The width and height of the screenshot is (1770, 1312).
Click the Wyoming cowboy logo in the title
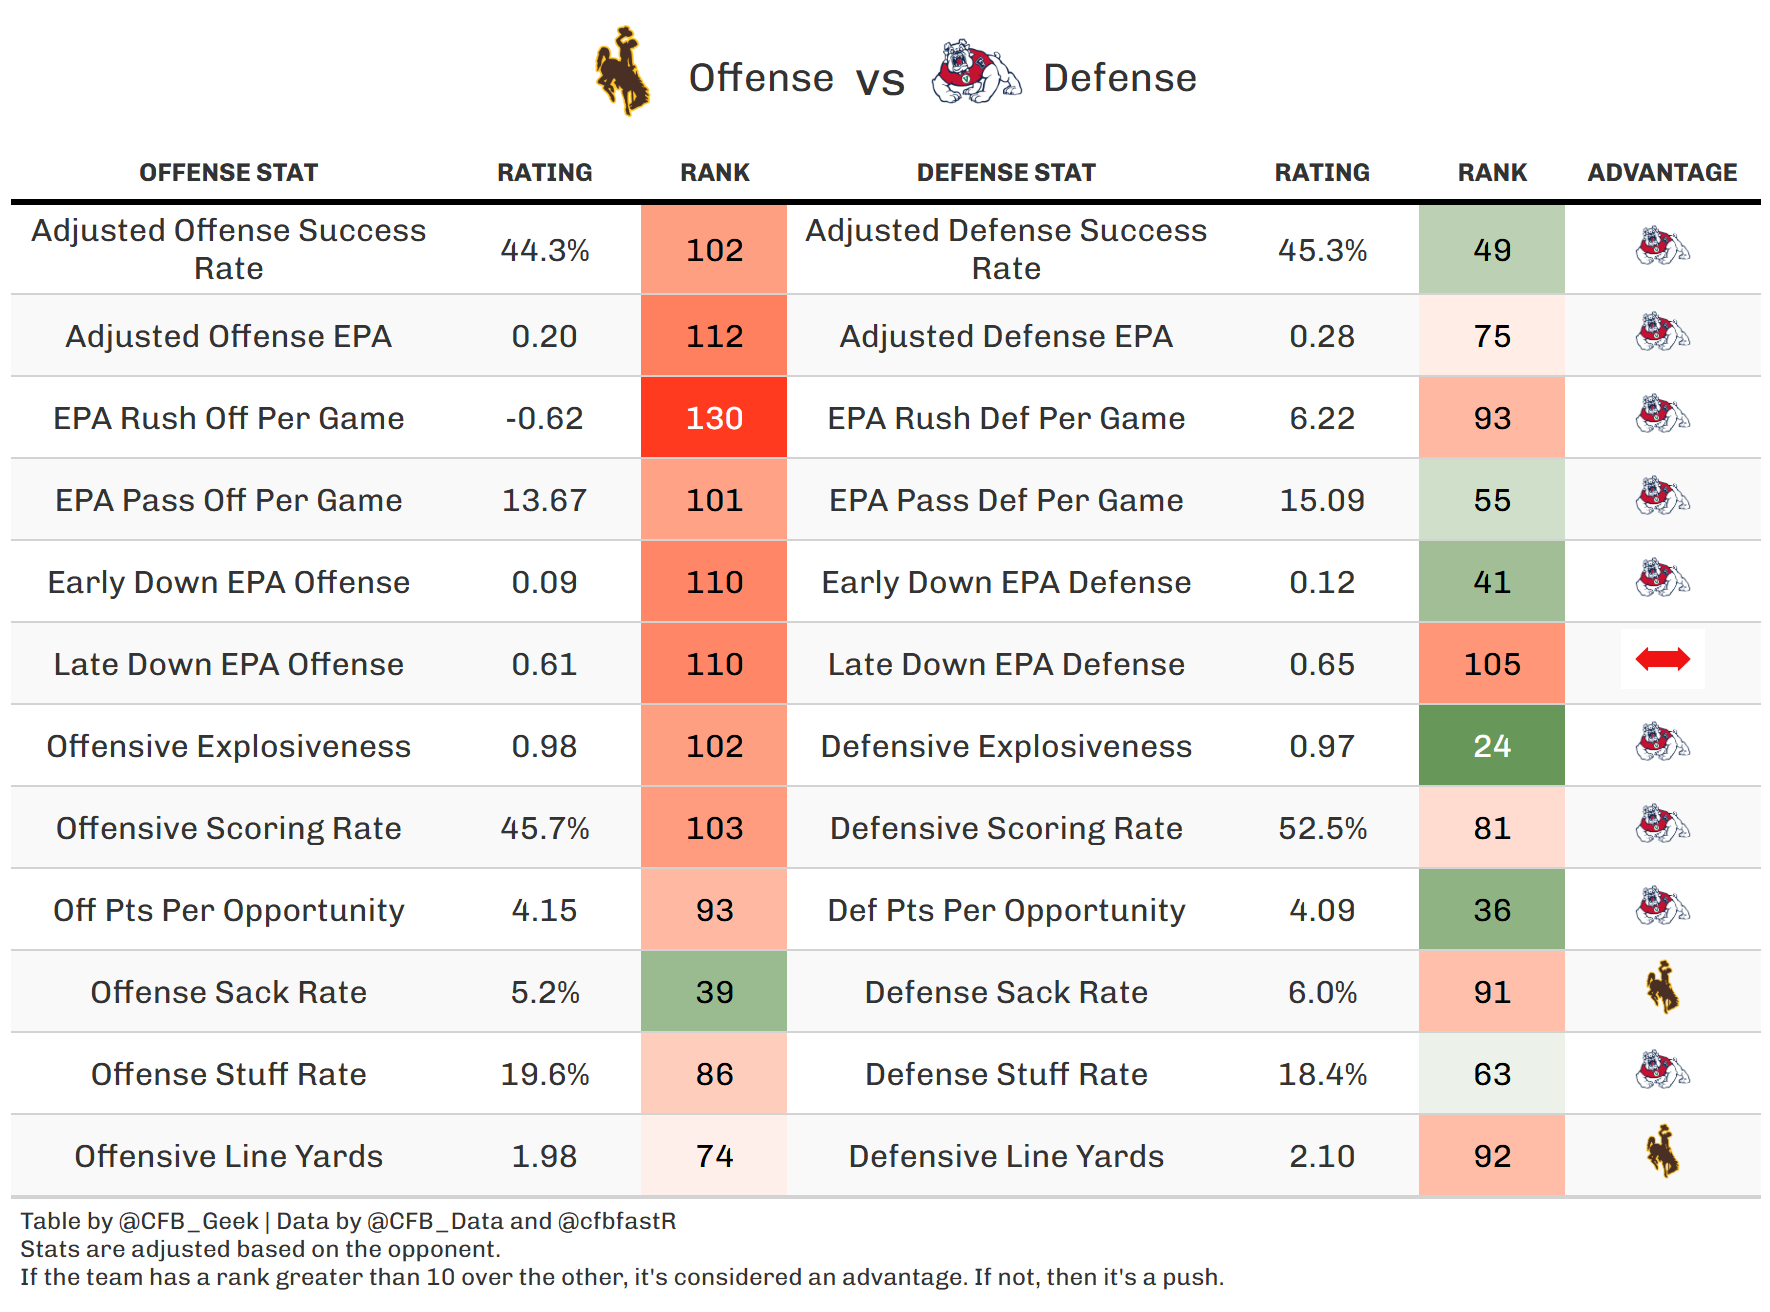point(622,72)
